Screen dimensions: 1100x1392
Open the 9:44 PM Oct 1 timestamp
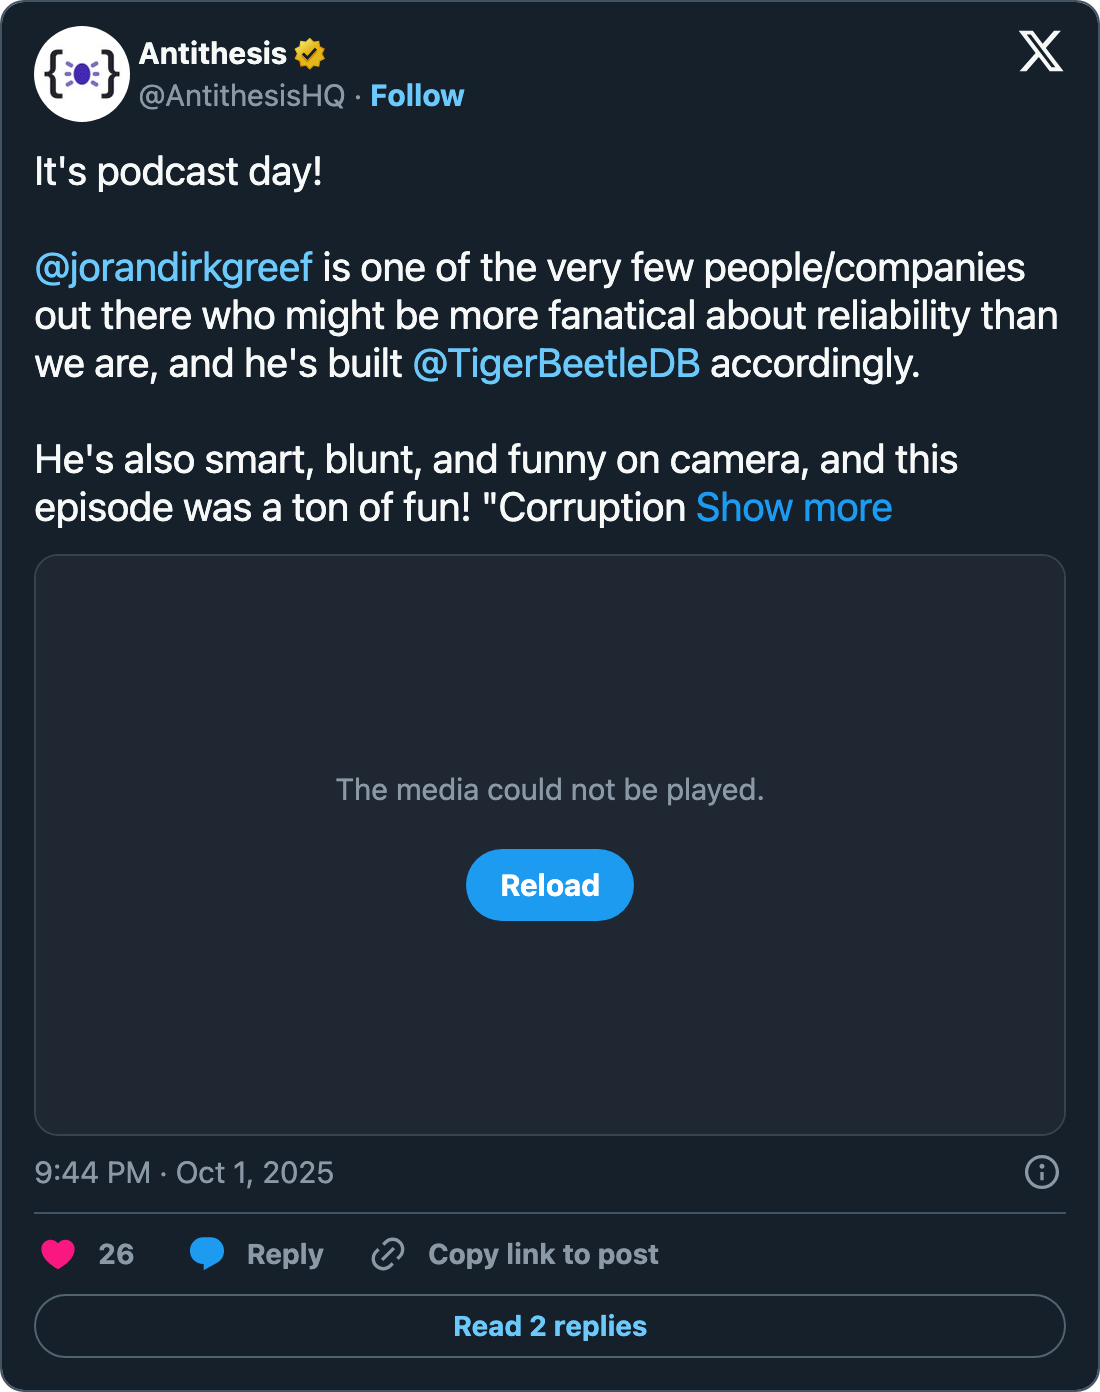184,1172
